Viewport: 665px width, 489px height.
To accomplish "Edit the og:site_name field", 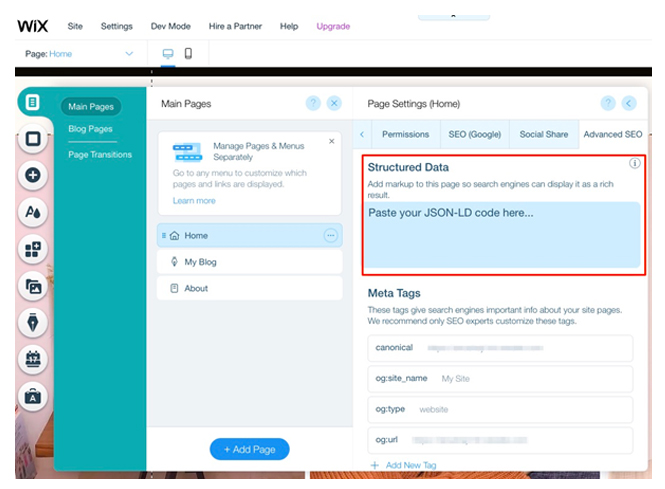I will pos(500,379).
